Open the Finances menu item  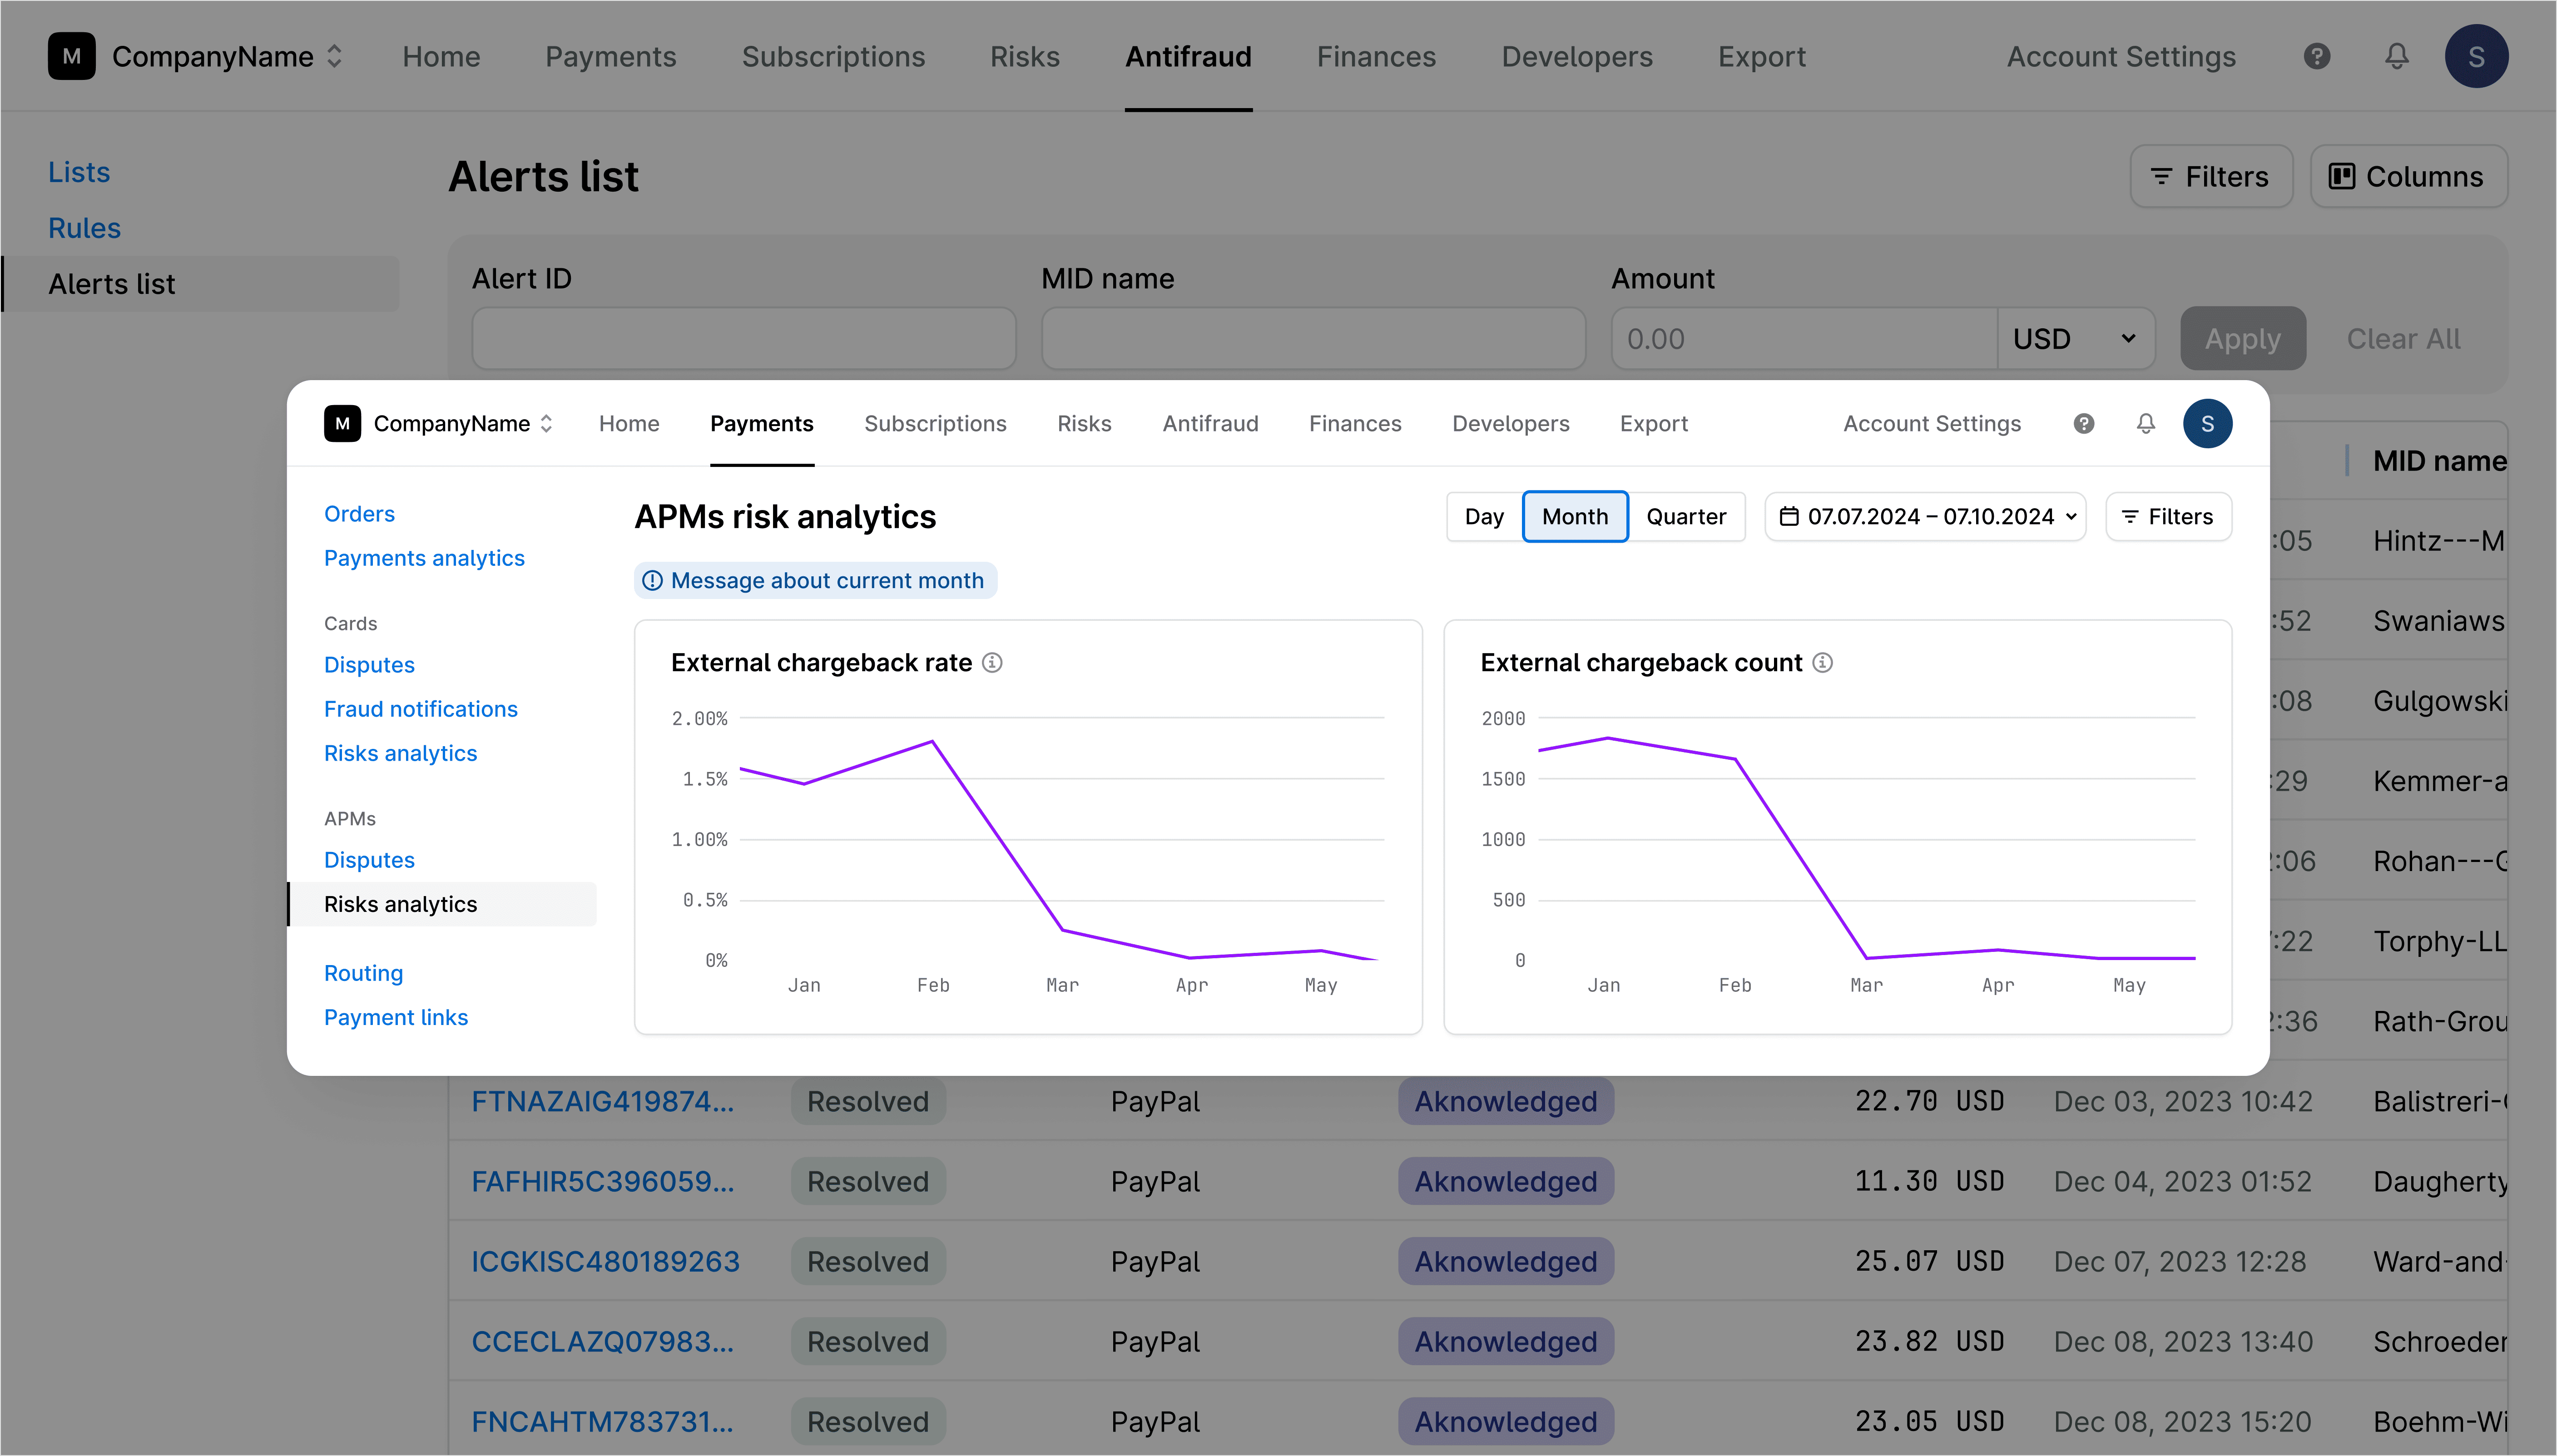coord(1355,423)
